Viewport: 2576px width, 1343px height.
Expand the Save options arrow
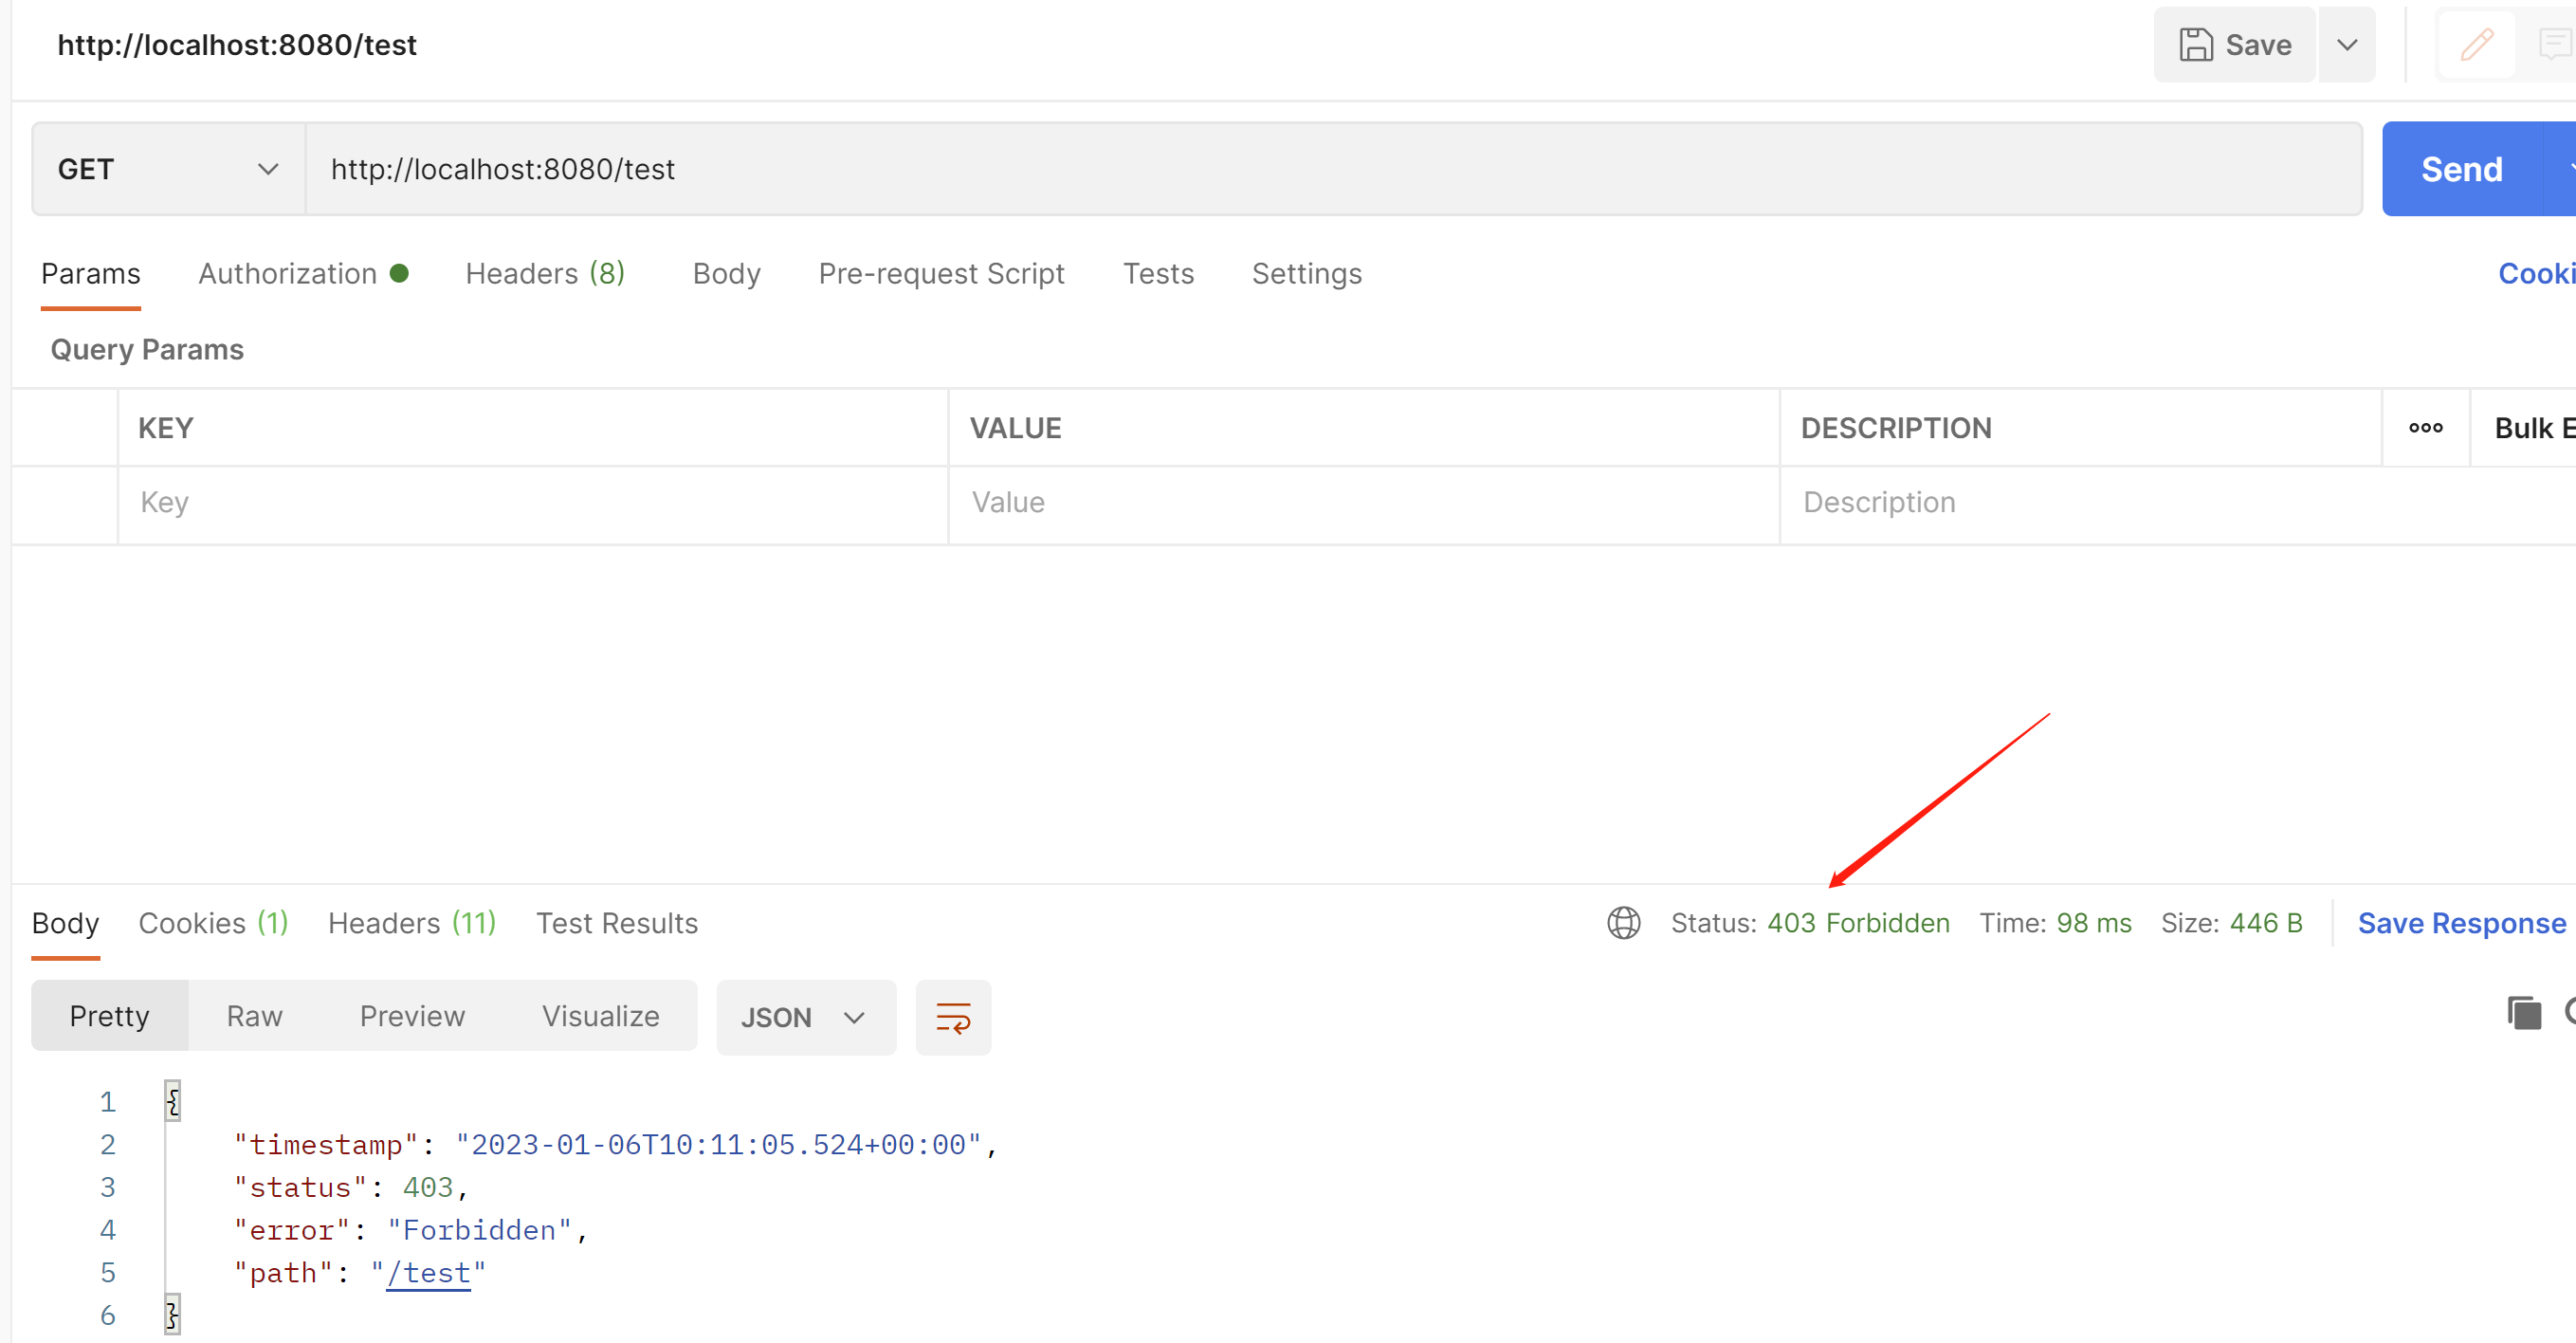[x=2346, y=45]
